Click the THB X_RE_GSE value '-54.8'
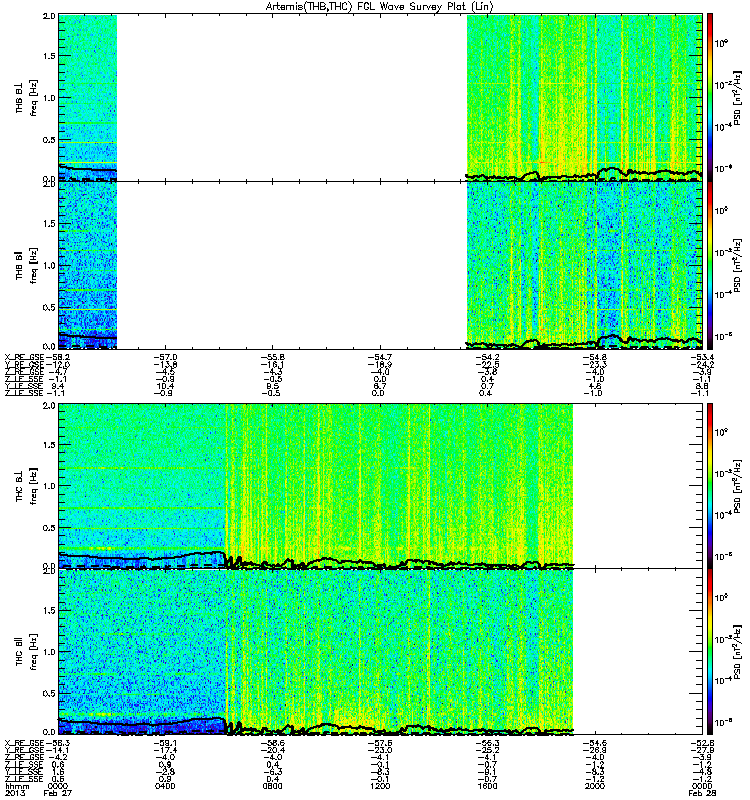Image resolution: width=750 pixels, height=800 pixels. [x=594, y=357]
